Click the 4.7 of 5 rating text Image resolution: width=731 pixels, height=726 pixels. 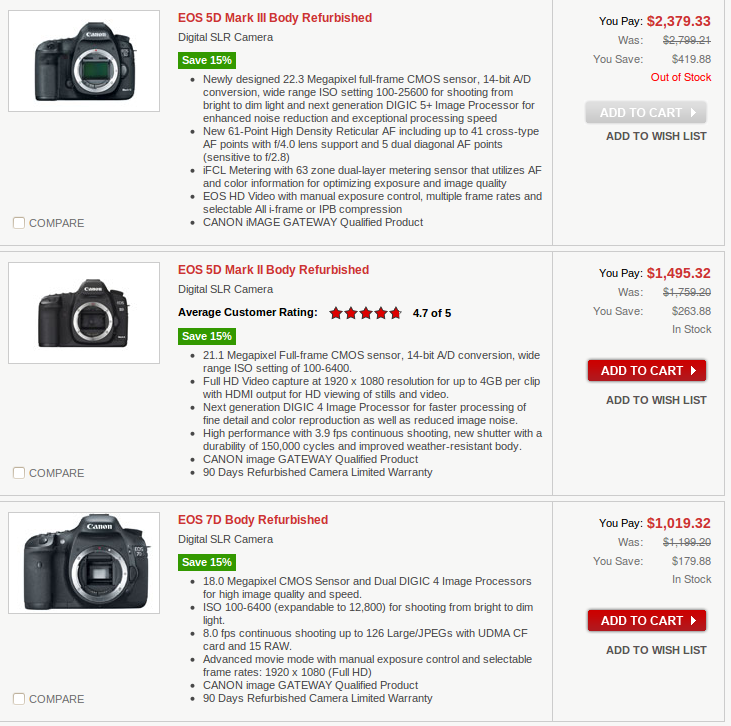(432, 313)
